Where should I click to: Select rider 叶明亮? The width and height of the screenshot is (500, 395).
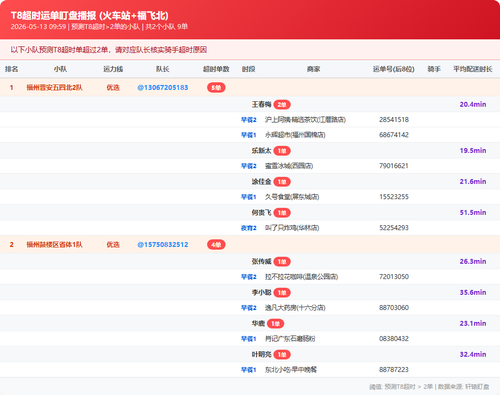point(261,355)
